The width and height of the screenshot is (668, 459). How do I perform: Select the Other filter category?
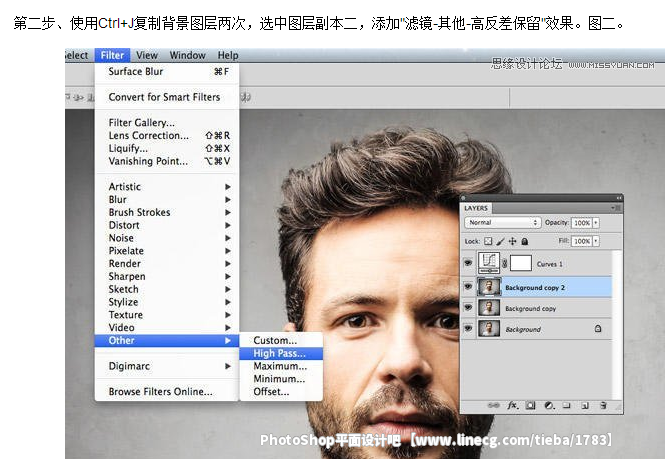click(167, 341)
